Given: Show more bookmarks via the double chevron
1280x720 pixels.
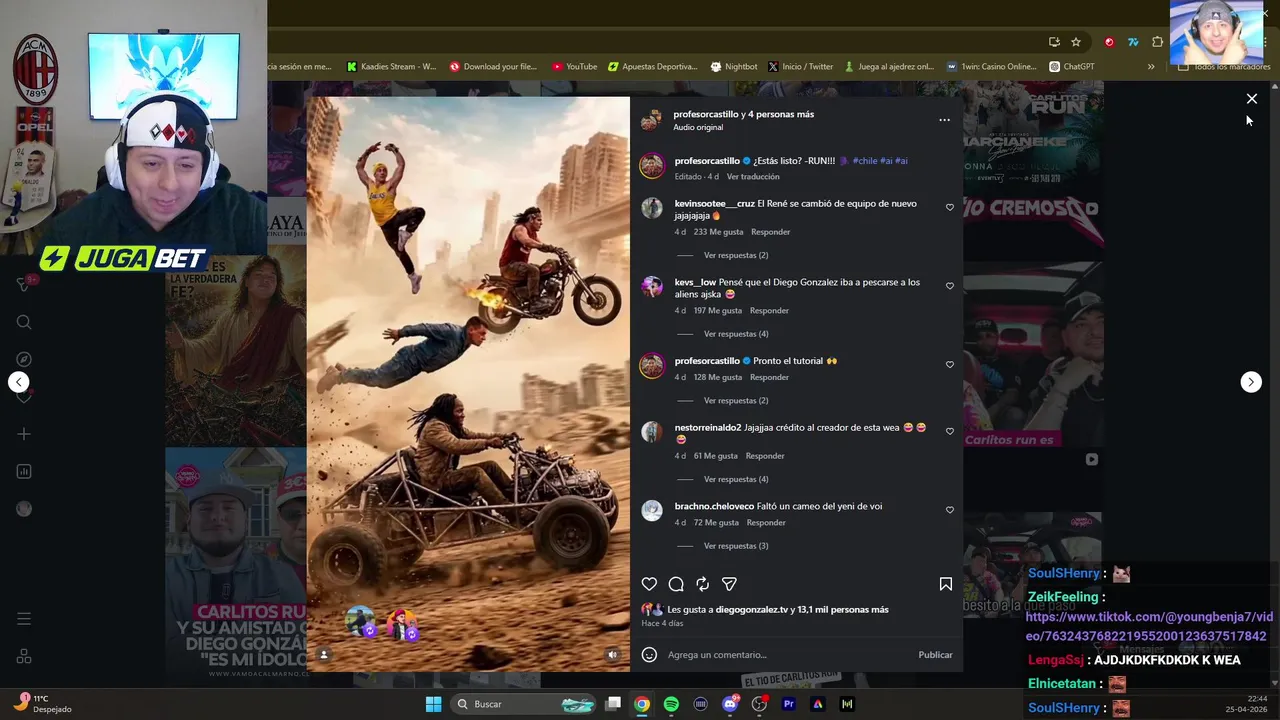Looking at the screenshot, I should [1151, 67].
